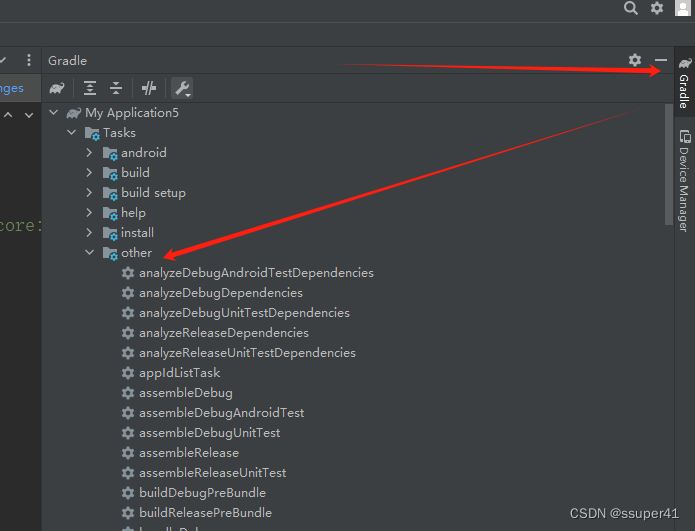Image resolution: width=695 pixels, height=531 pixels.
Task: Click folder icon of install group
Action: 110,233
